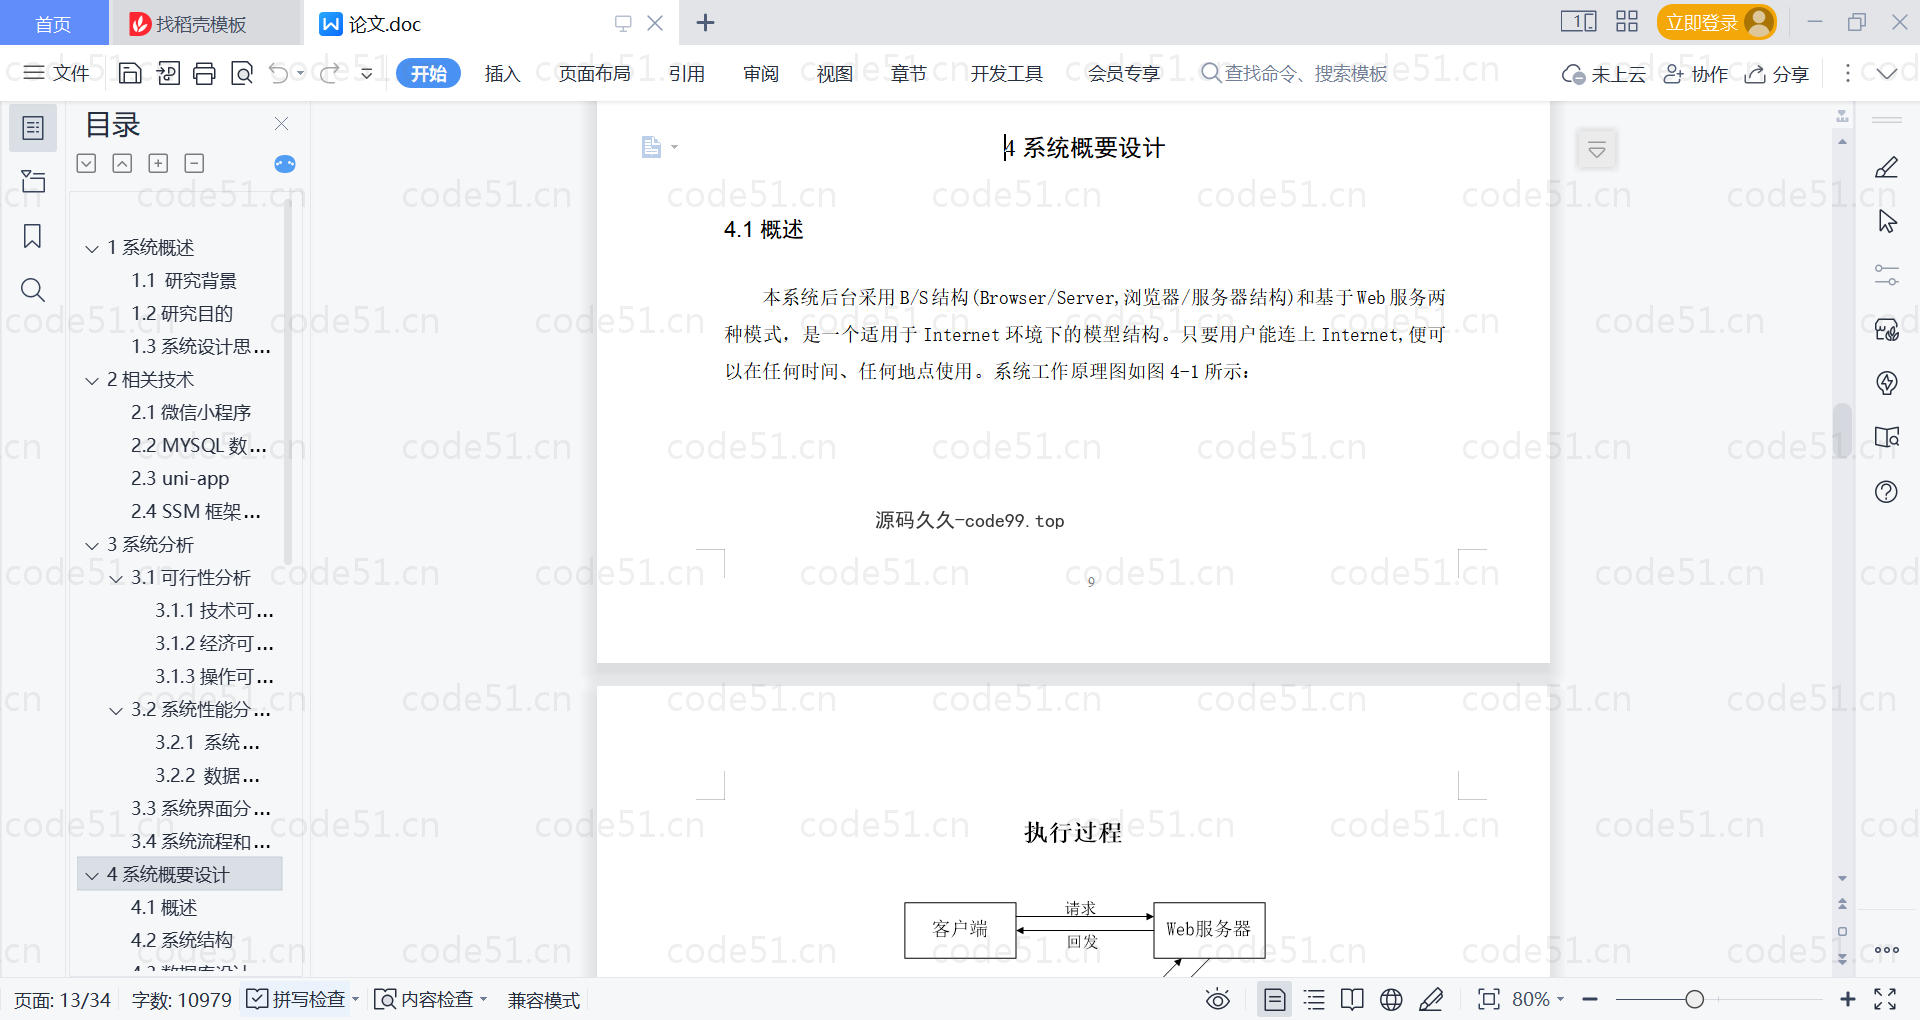This screenshot has height=1020, width=1920.
Task: Click the 字数: 10979 word count
Action: [x=181, y=999]
